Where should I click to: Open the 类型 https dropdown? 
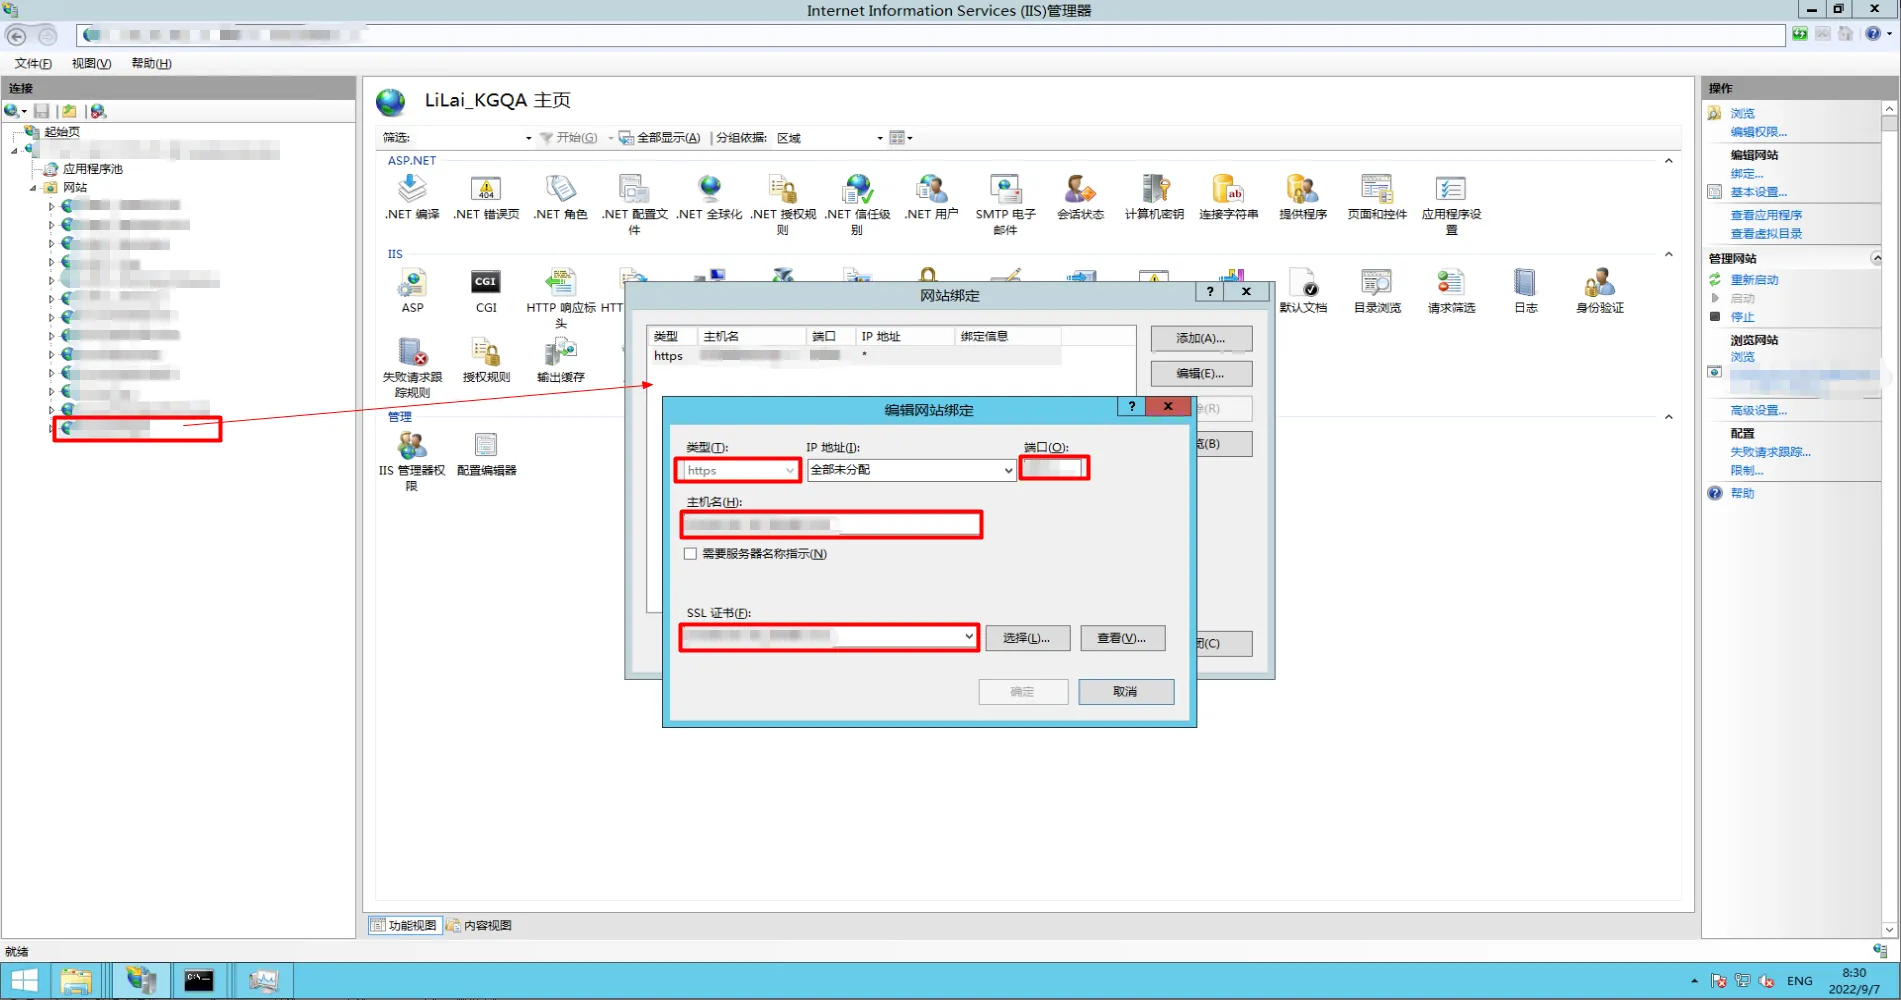tap(739, 471)
